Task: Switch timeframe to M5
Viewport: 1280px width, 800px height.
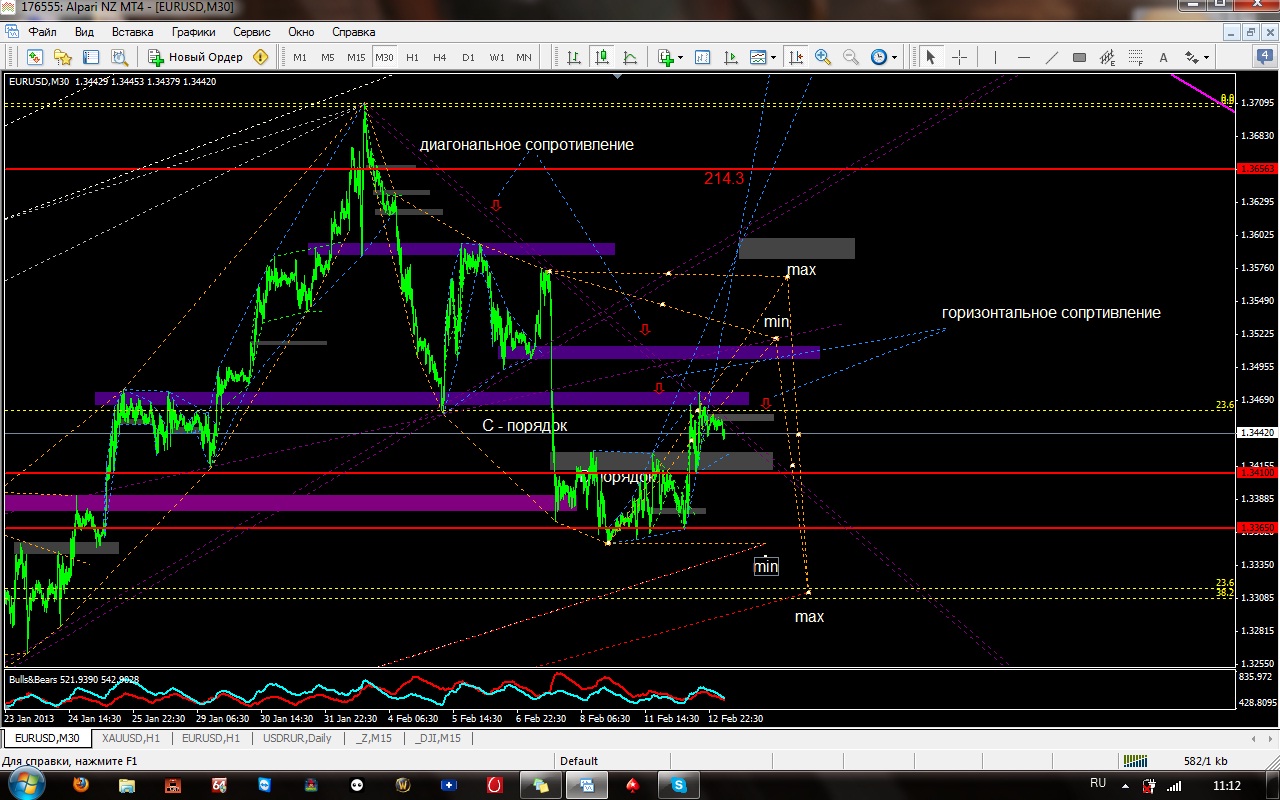Action: [x=328, y=57]
